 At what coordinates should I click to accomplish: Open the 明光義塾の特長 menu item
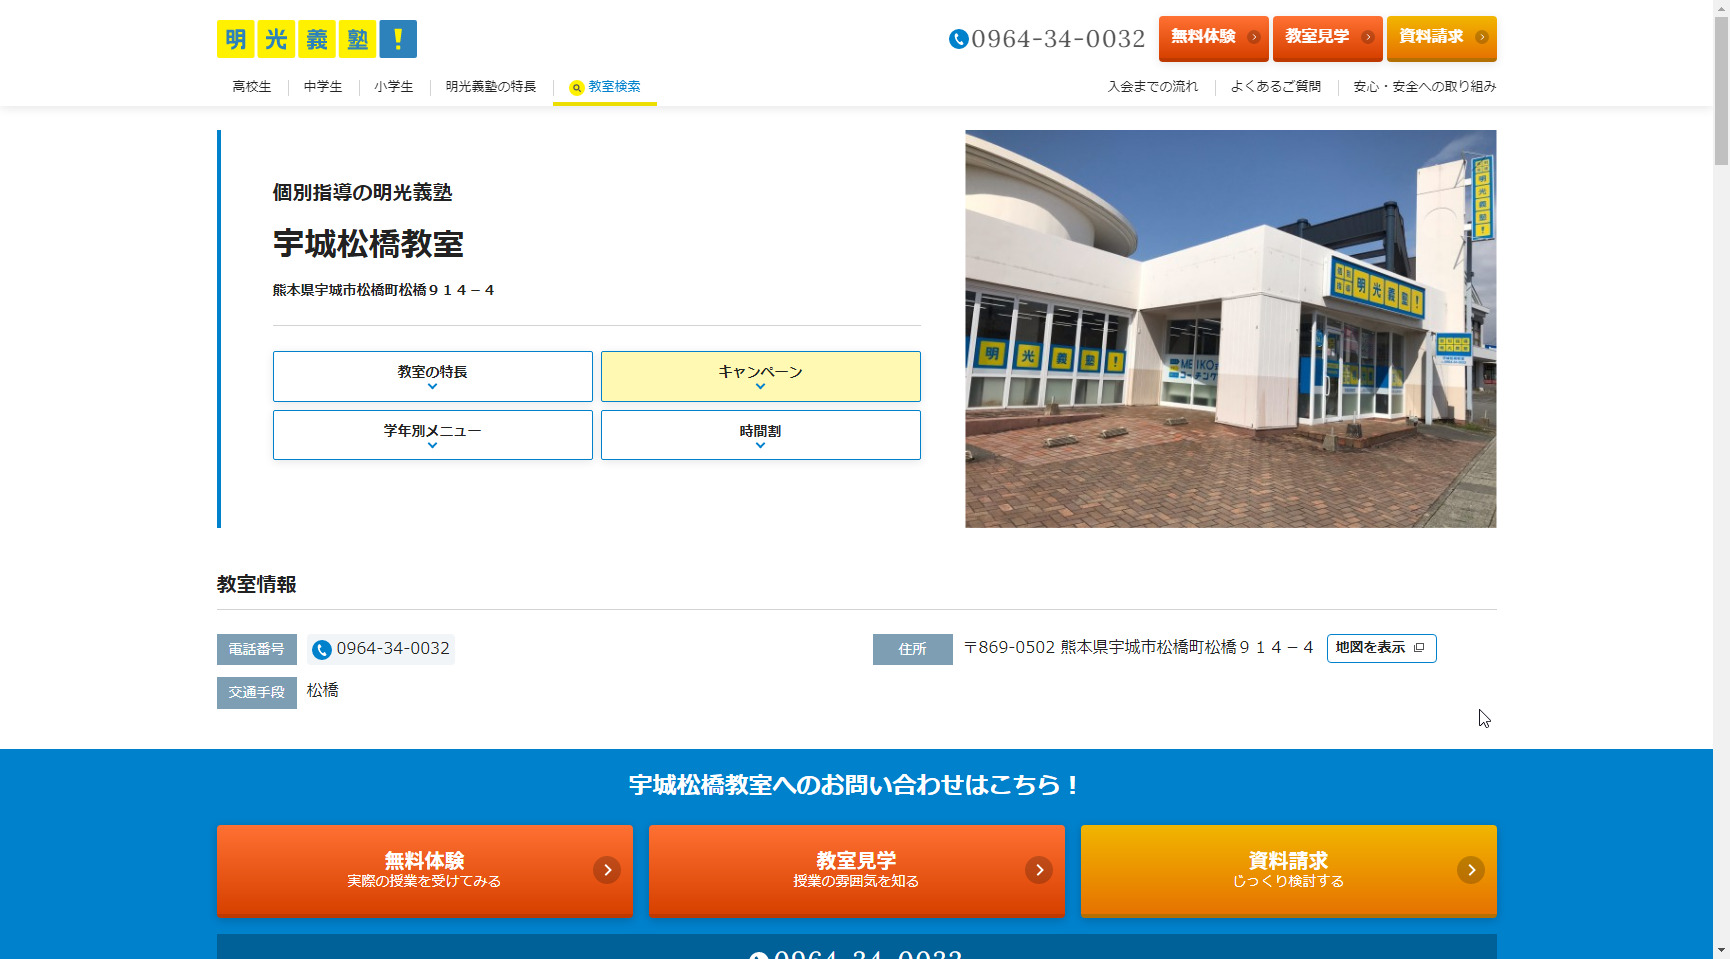[491, 87]
